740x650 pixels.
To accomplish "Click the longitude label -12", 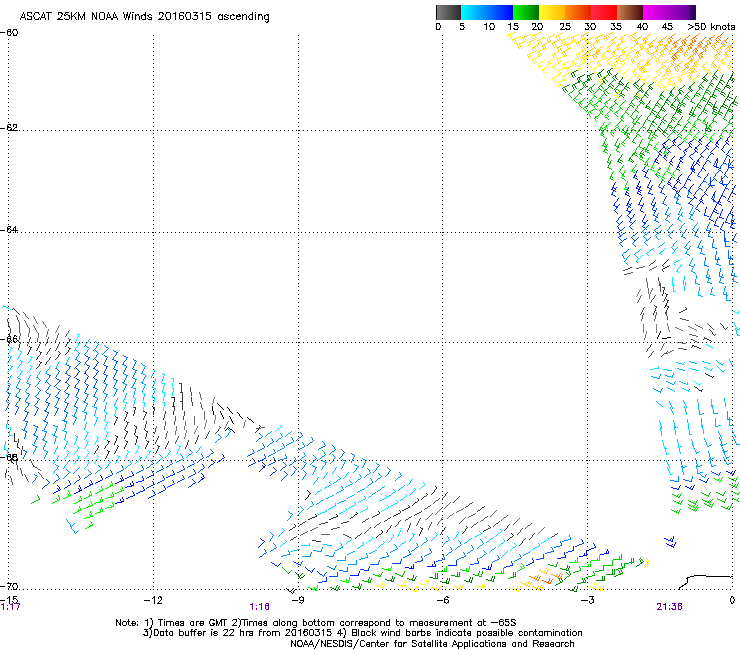I will [152, 600].
